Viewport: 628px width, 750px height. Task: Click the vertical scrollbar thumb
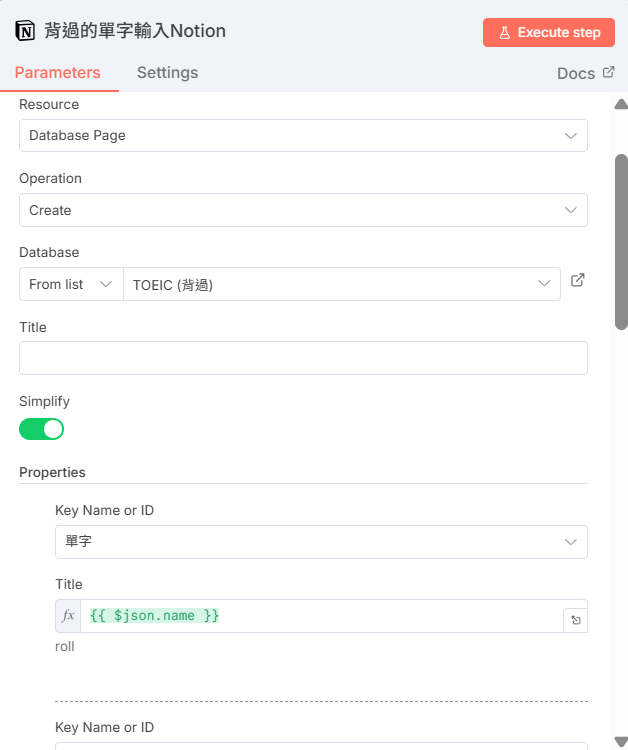621,240
